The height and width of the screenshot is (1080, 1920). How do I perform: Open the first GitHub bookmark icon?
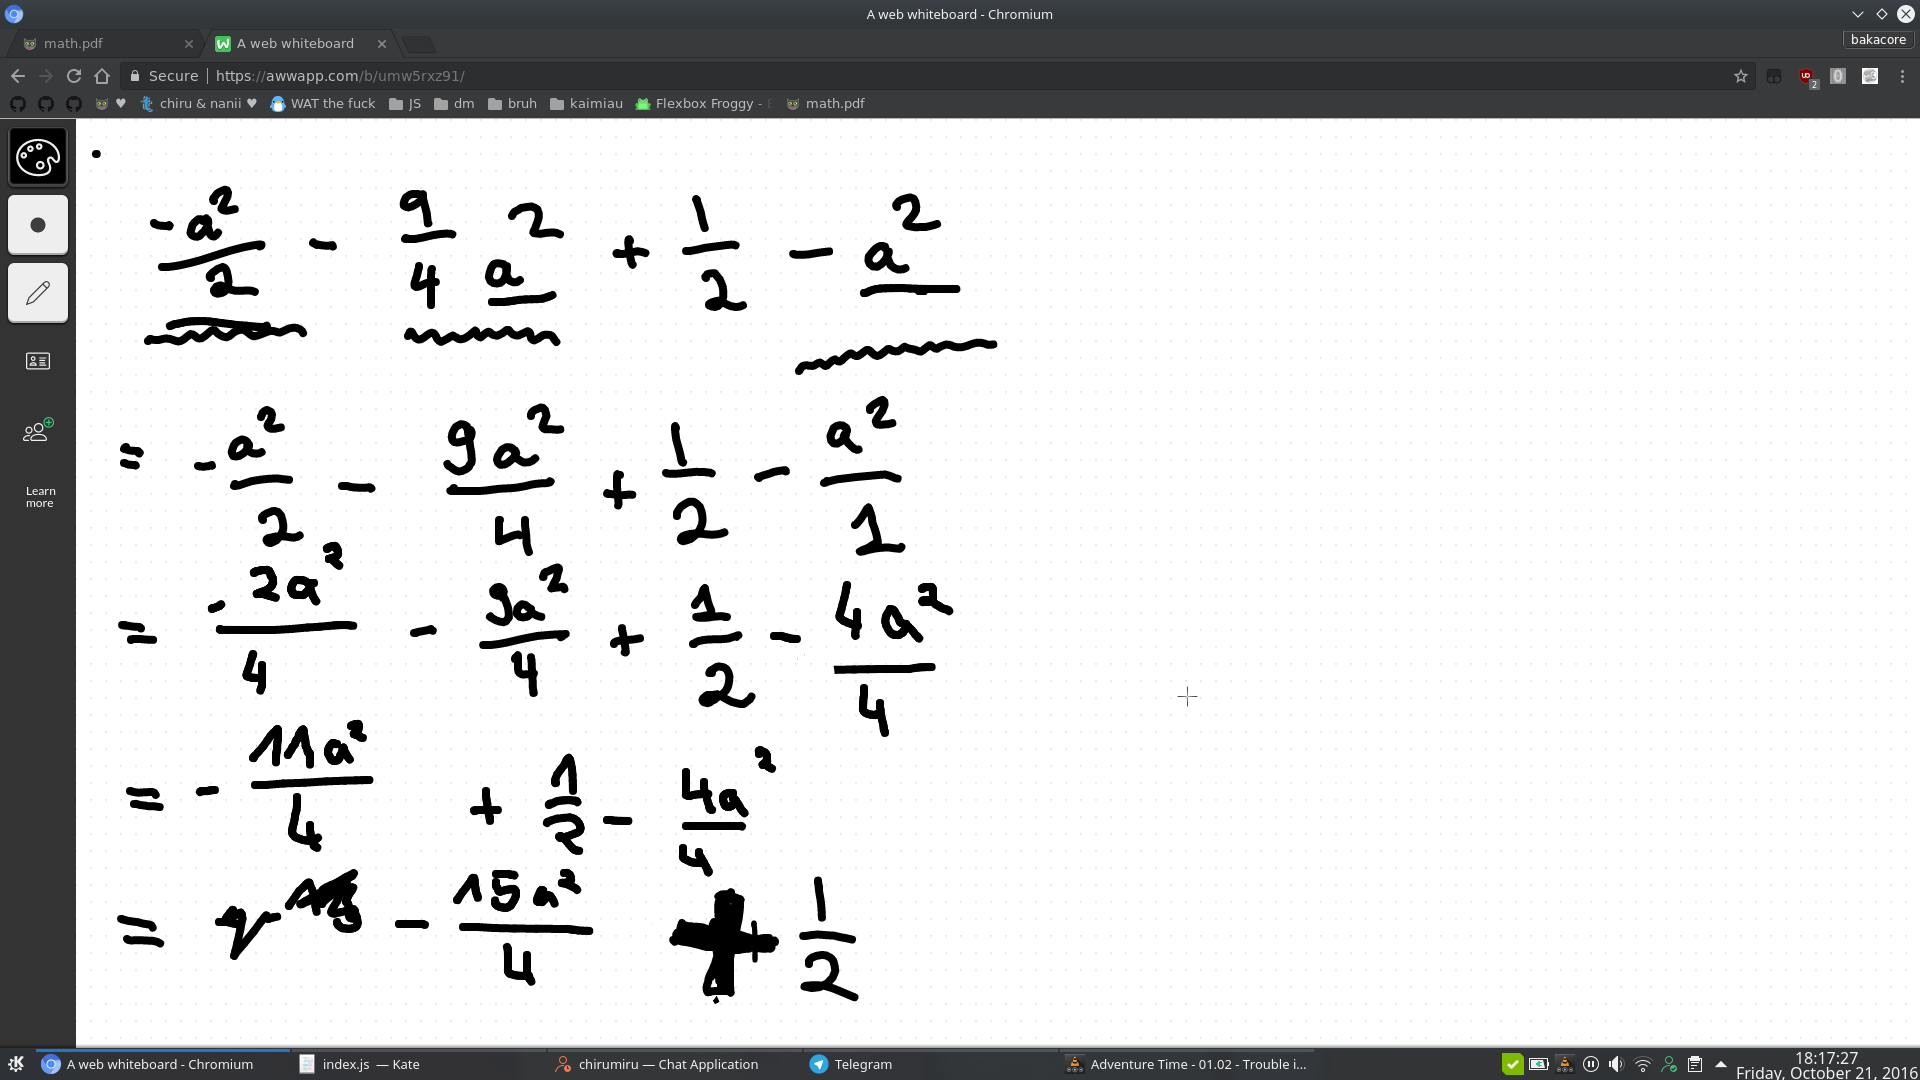tap(18, 104)
